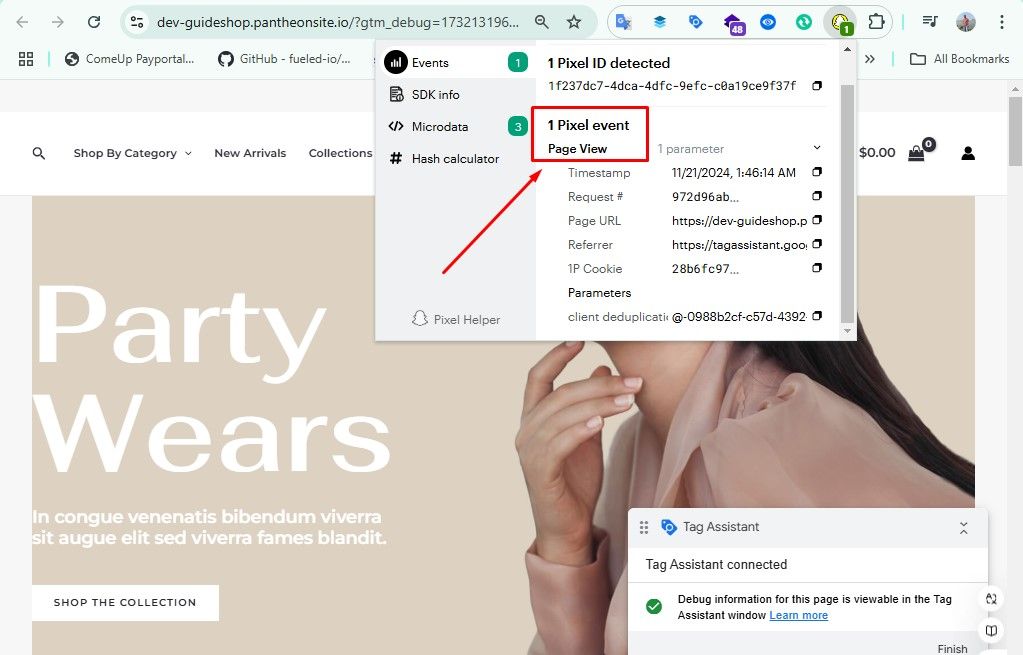Click Snap Pixel Helper extension icon

pyautogui.click(x=840, y=23)
